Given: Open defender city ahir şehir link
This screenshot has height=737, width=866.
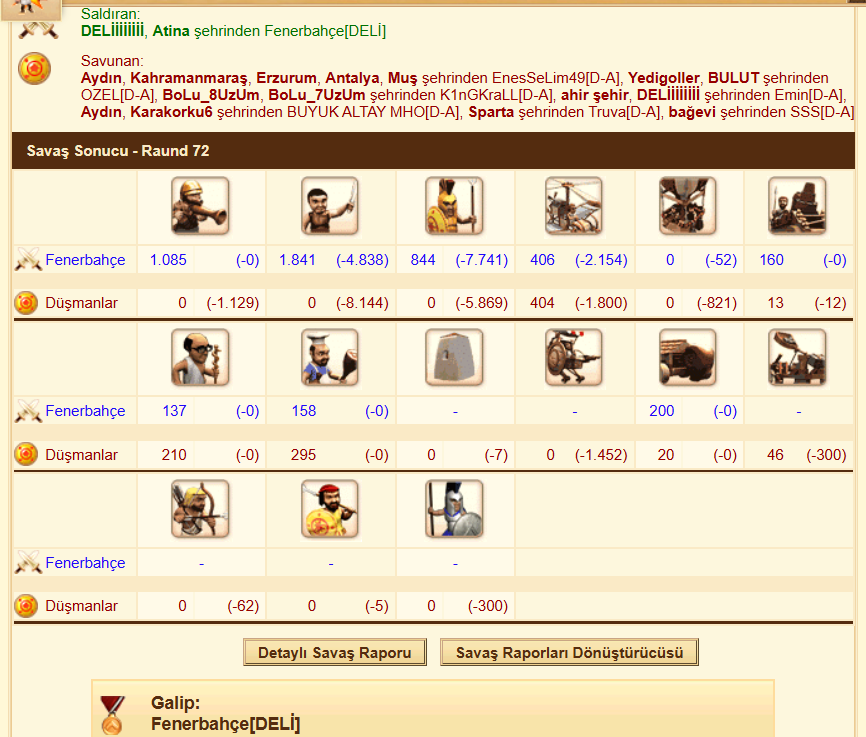Looking at the screenshot, I should pyautogui.click(x=595, y=95).
